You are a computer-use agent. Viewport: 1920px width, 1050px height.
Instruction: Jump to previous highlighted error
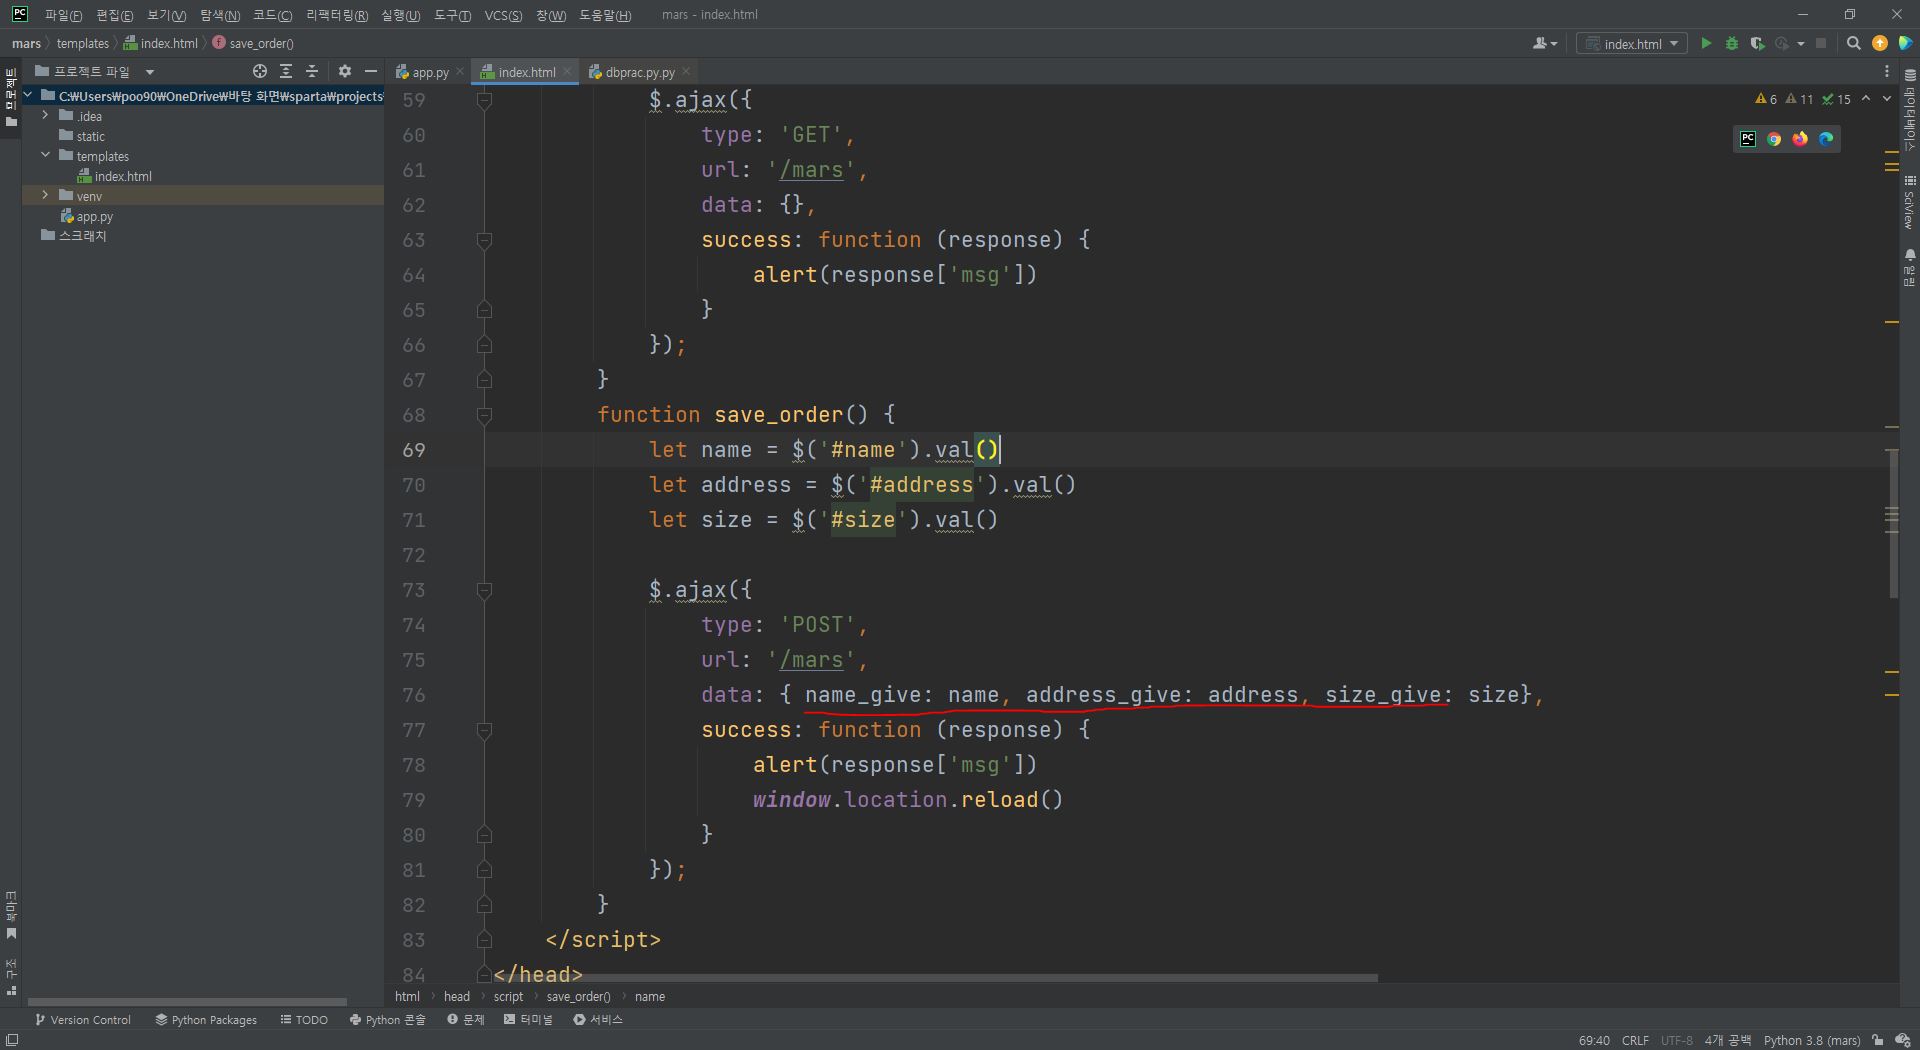pyautogui.click(x=1866, y=98)
